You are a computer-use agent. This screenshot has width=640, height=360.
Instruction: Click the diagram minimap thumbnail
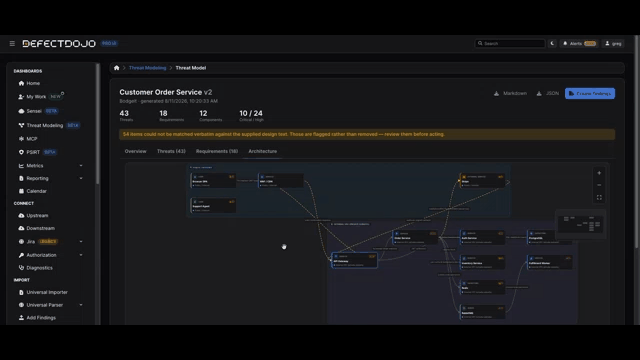click(x=581, y=224)
